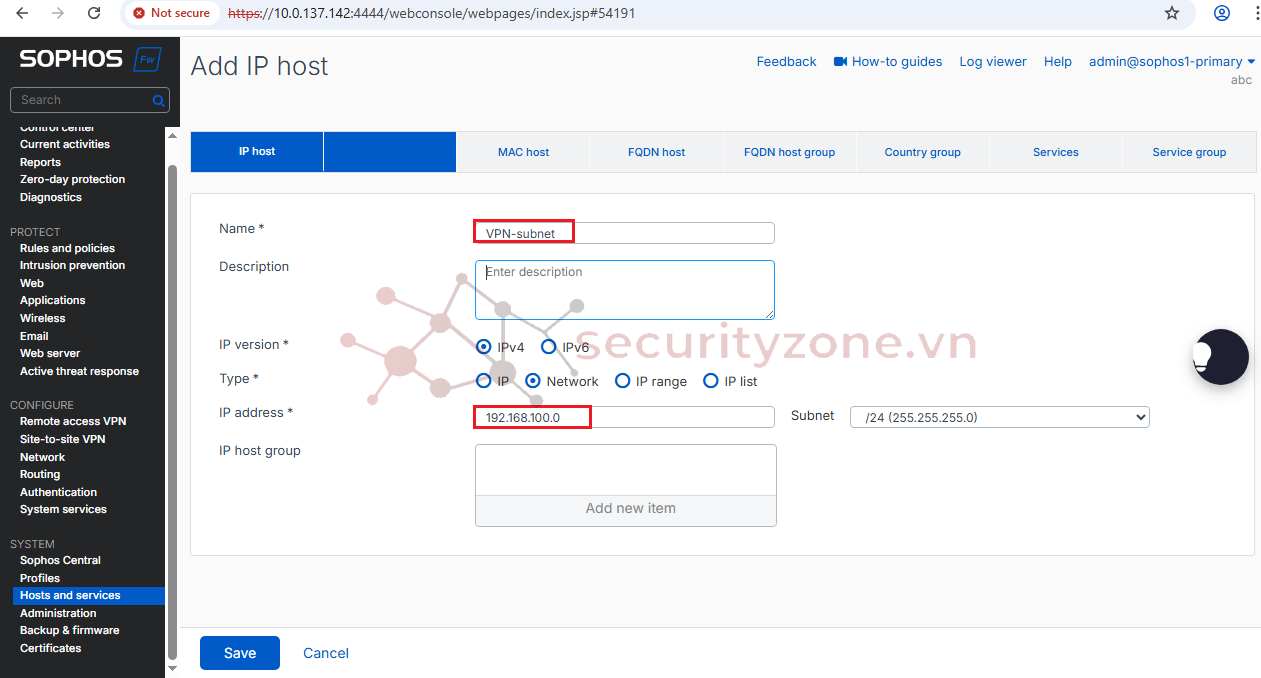1261x678 pixels.
Task: Click the Cancel link
Action: [x=326, y=653]
